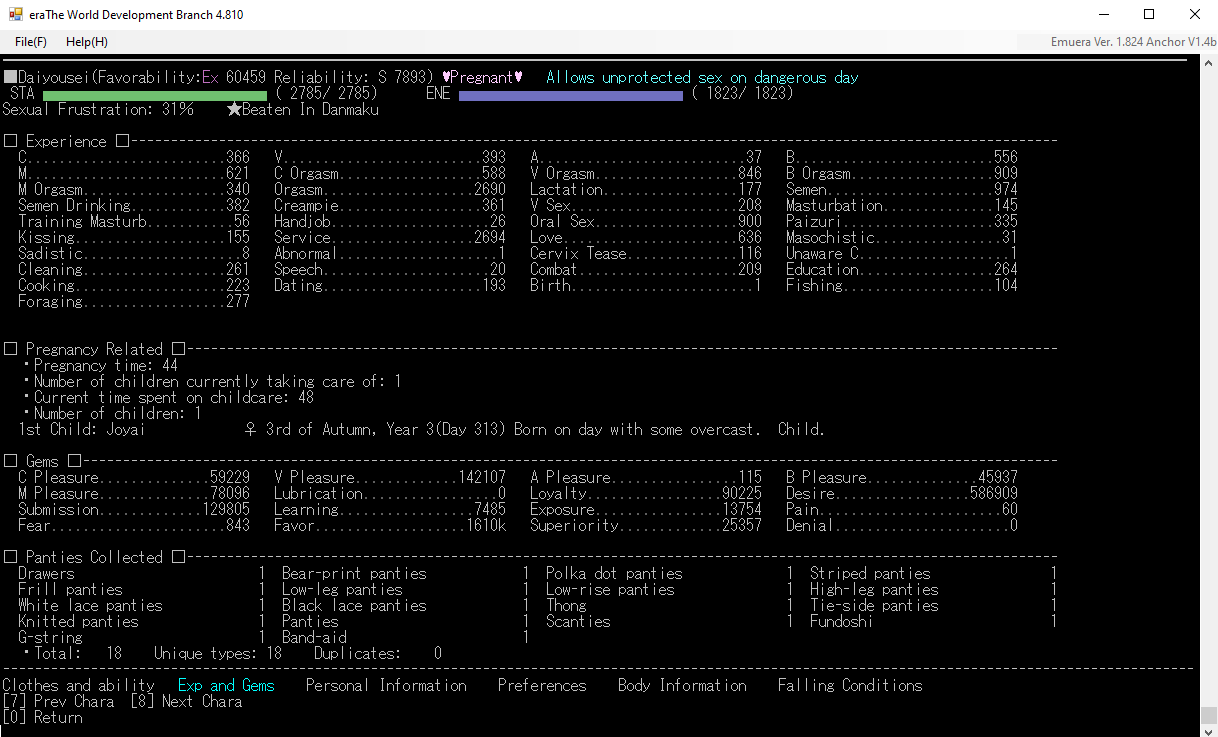Click the square left of Gems header
Screen dimensions: 1218x737
coord(10,462)
